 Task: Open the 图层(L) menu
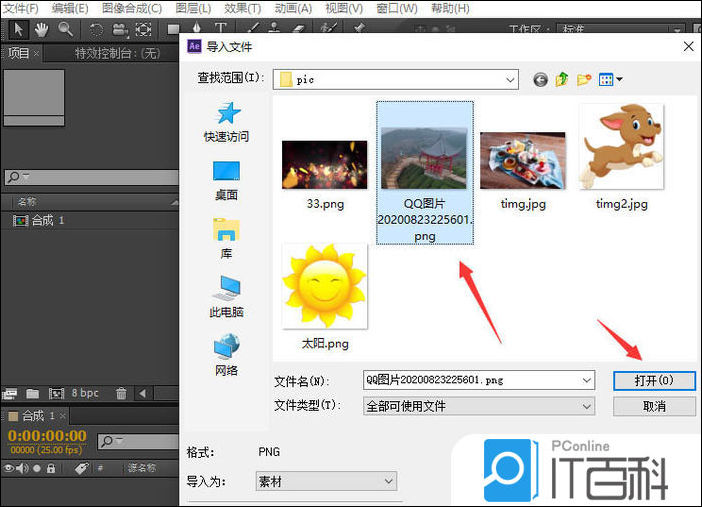coord(193,8)
